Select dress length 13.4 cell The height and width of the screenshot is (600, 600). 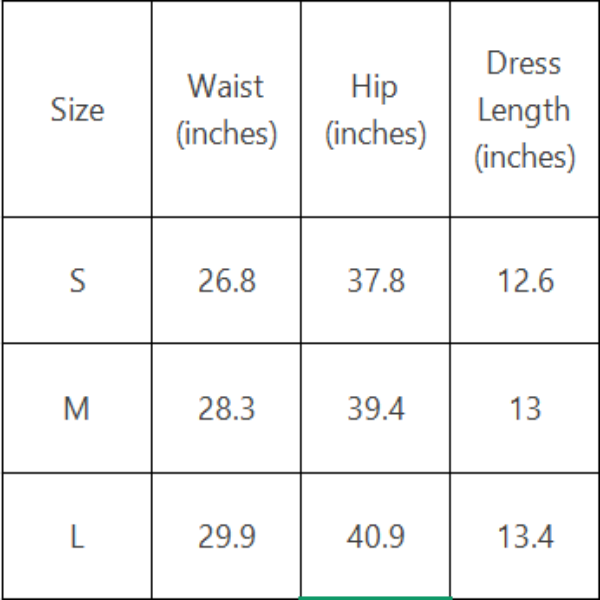[x=525, y=537]
